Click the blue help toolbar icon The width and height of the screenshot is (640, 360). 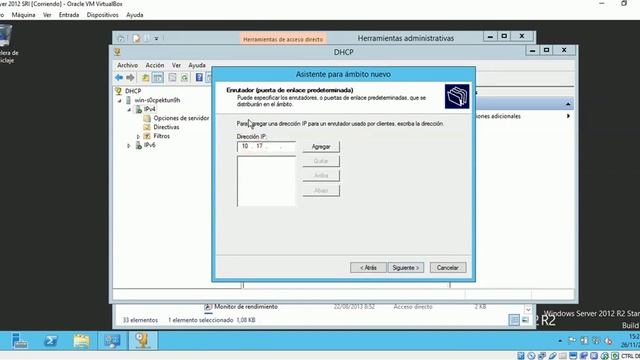(199, 78)
